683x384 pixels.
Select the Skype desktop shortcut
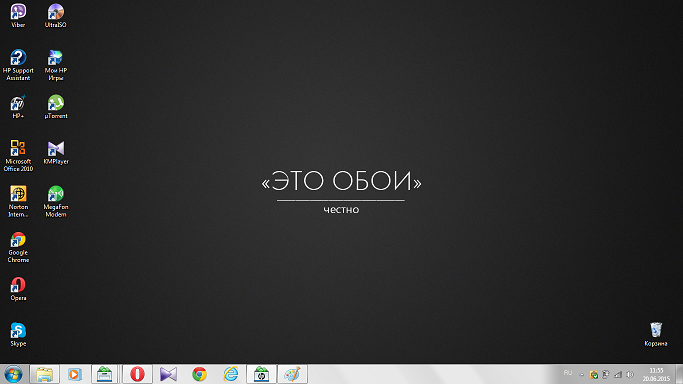pos(18,334)
